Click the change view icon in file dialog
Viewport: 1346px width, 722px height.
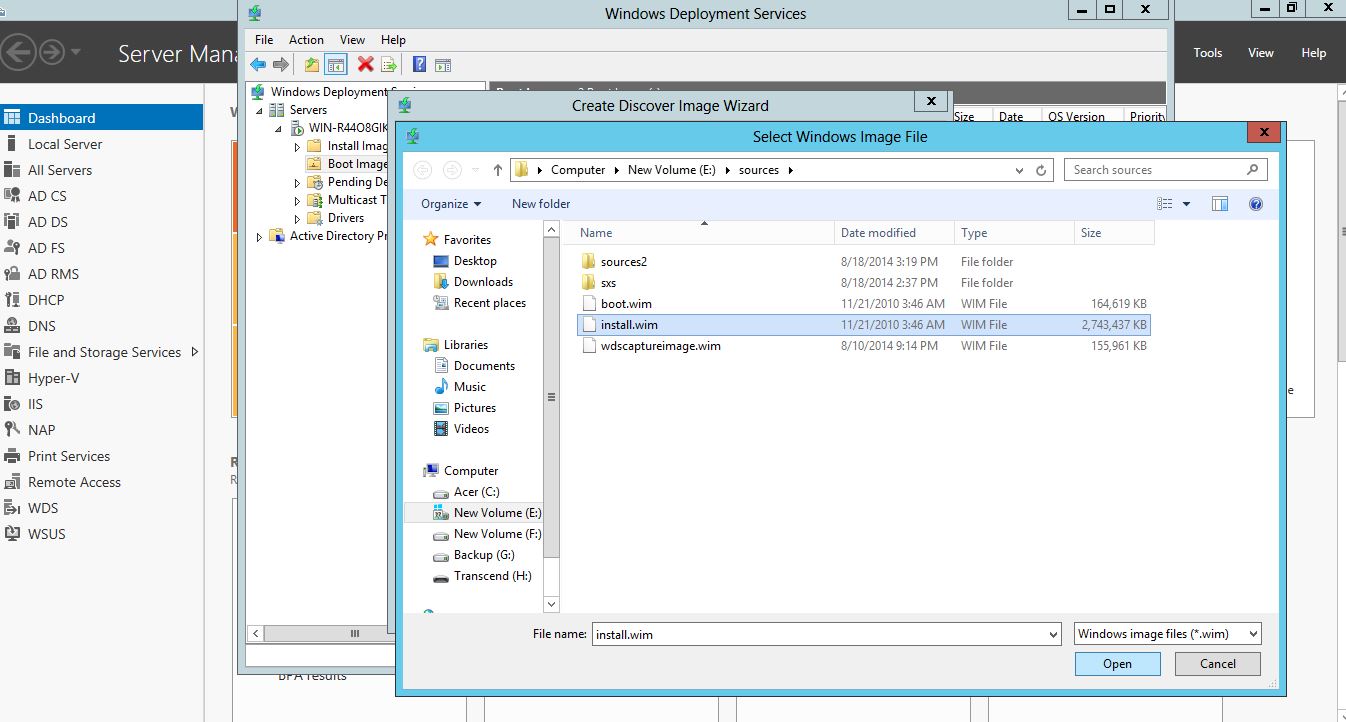[1165, 204]
